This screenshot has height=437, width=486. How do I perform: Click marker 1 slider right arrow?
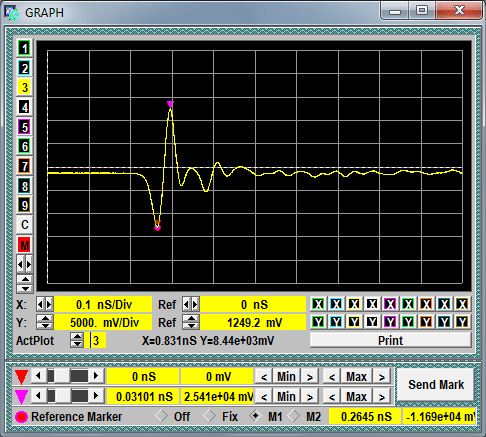coord(96,376)
